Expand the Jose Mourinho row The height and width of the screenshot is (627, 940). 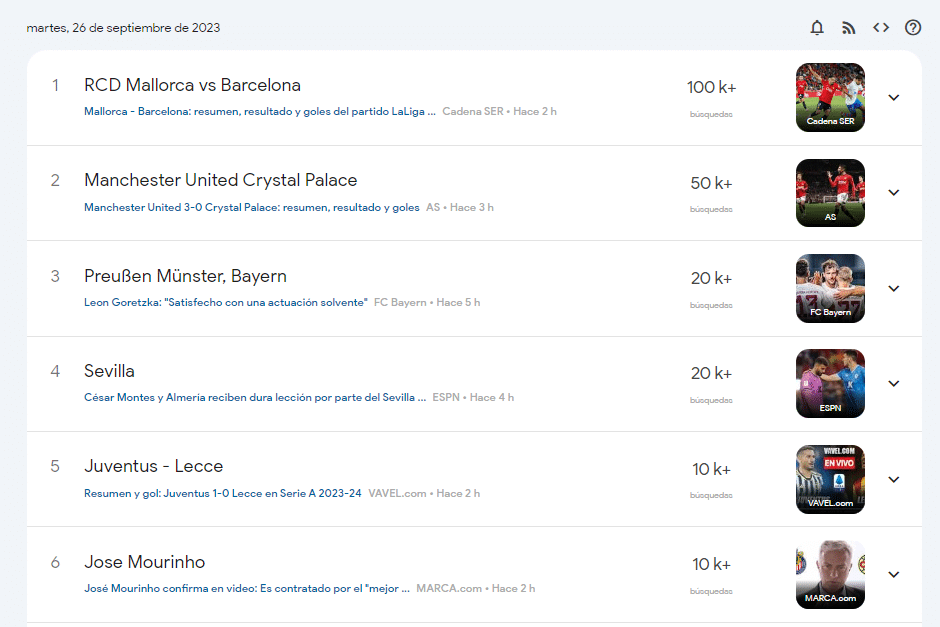click(x=894, y=574)
